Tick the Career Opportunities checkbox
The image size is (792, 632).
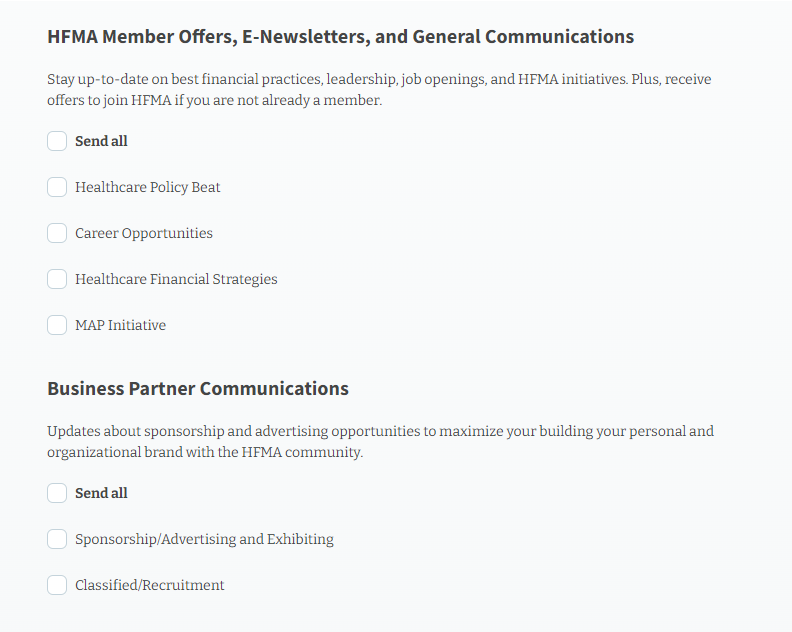57,233
